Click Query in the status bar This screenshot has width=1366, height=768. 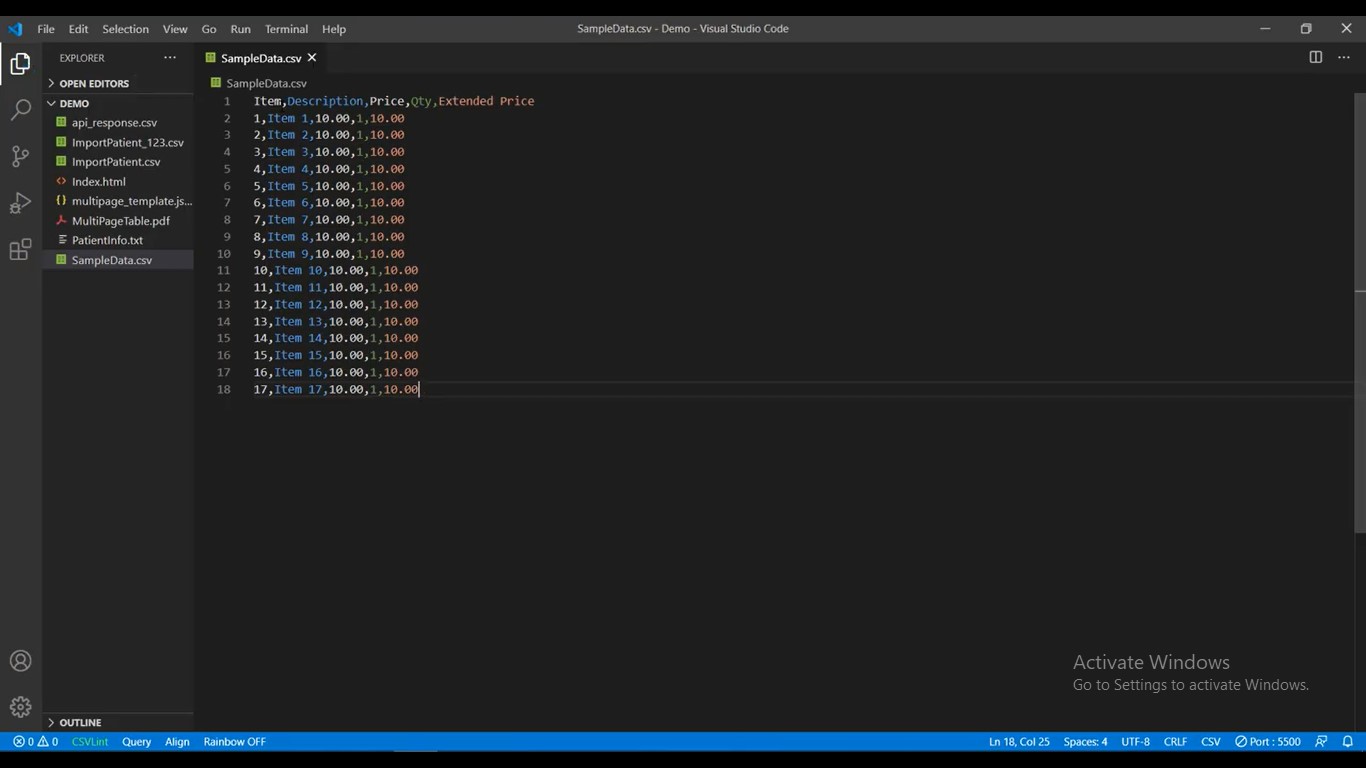pyautogui.click(x=136, y=742)
